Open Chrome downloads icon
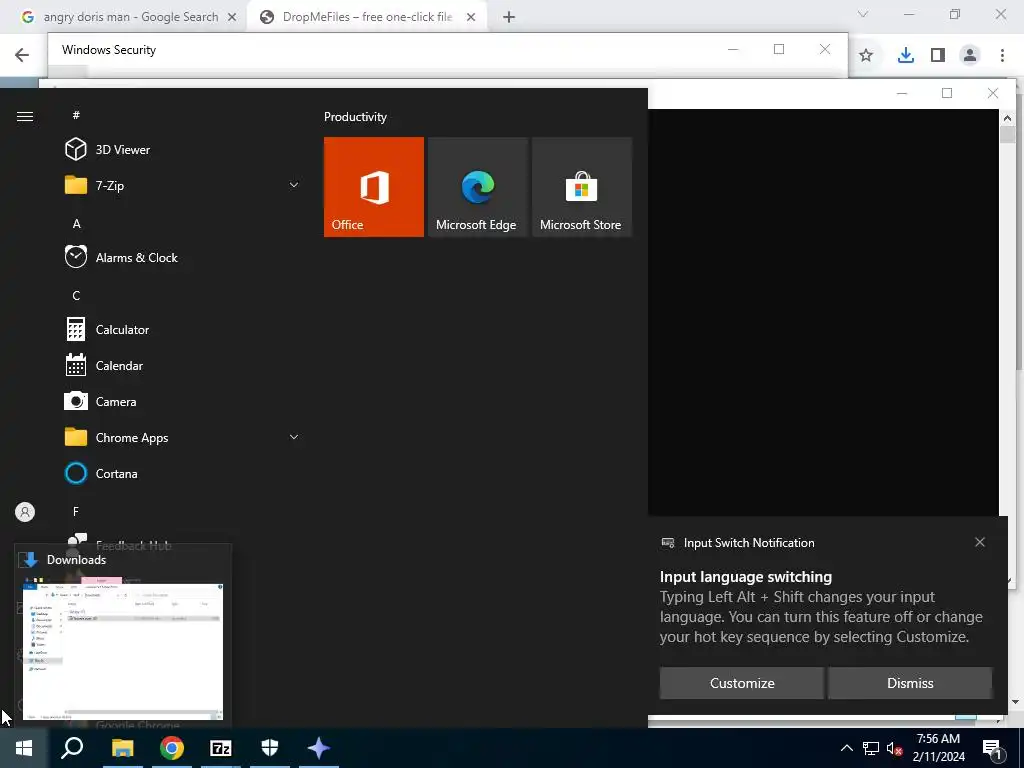 (906, 56)
